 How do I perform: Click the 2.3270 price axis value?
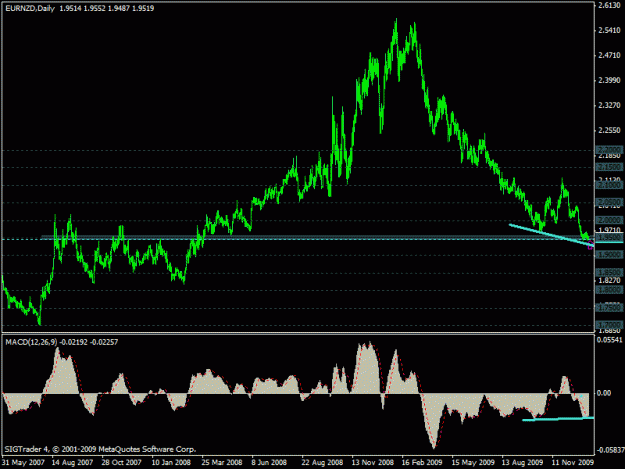[x=610, y=106]
